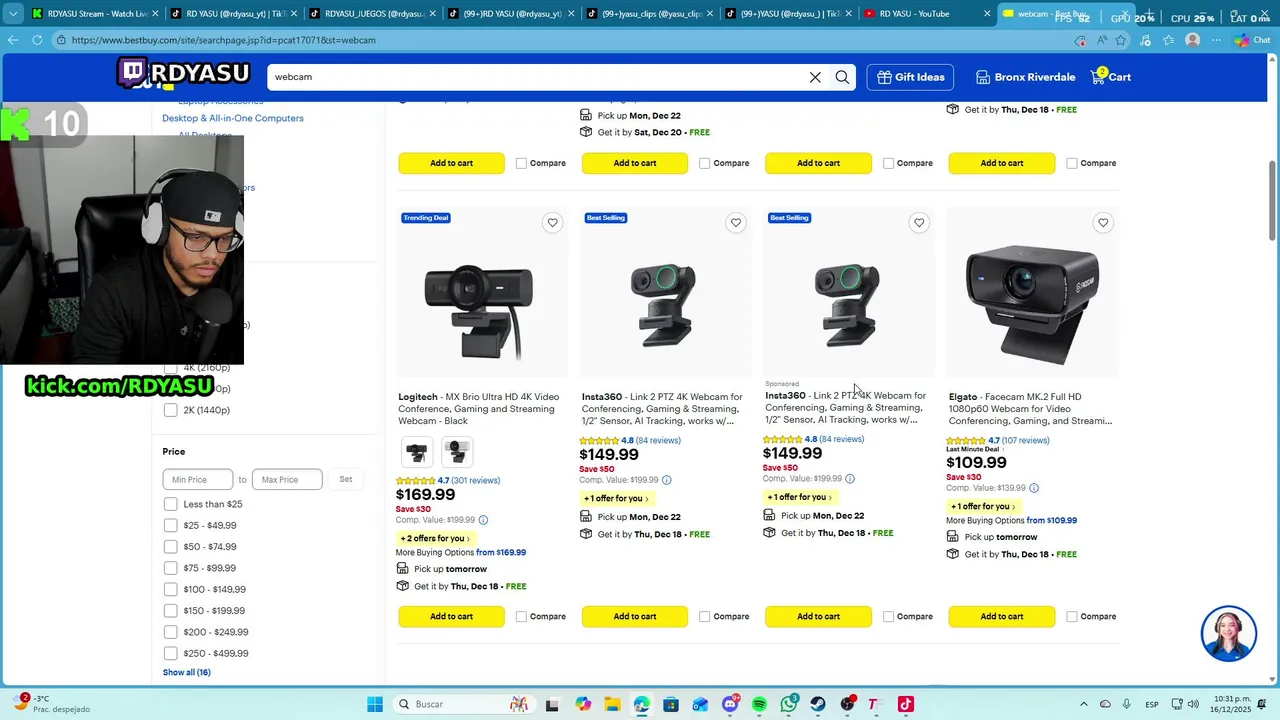Check the '$25 - $49.99' price filter
The width and height of the screenshot is (1280, 720).
(x=170, y=525)
